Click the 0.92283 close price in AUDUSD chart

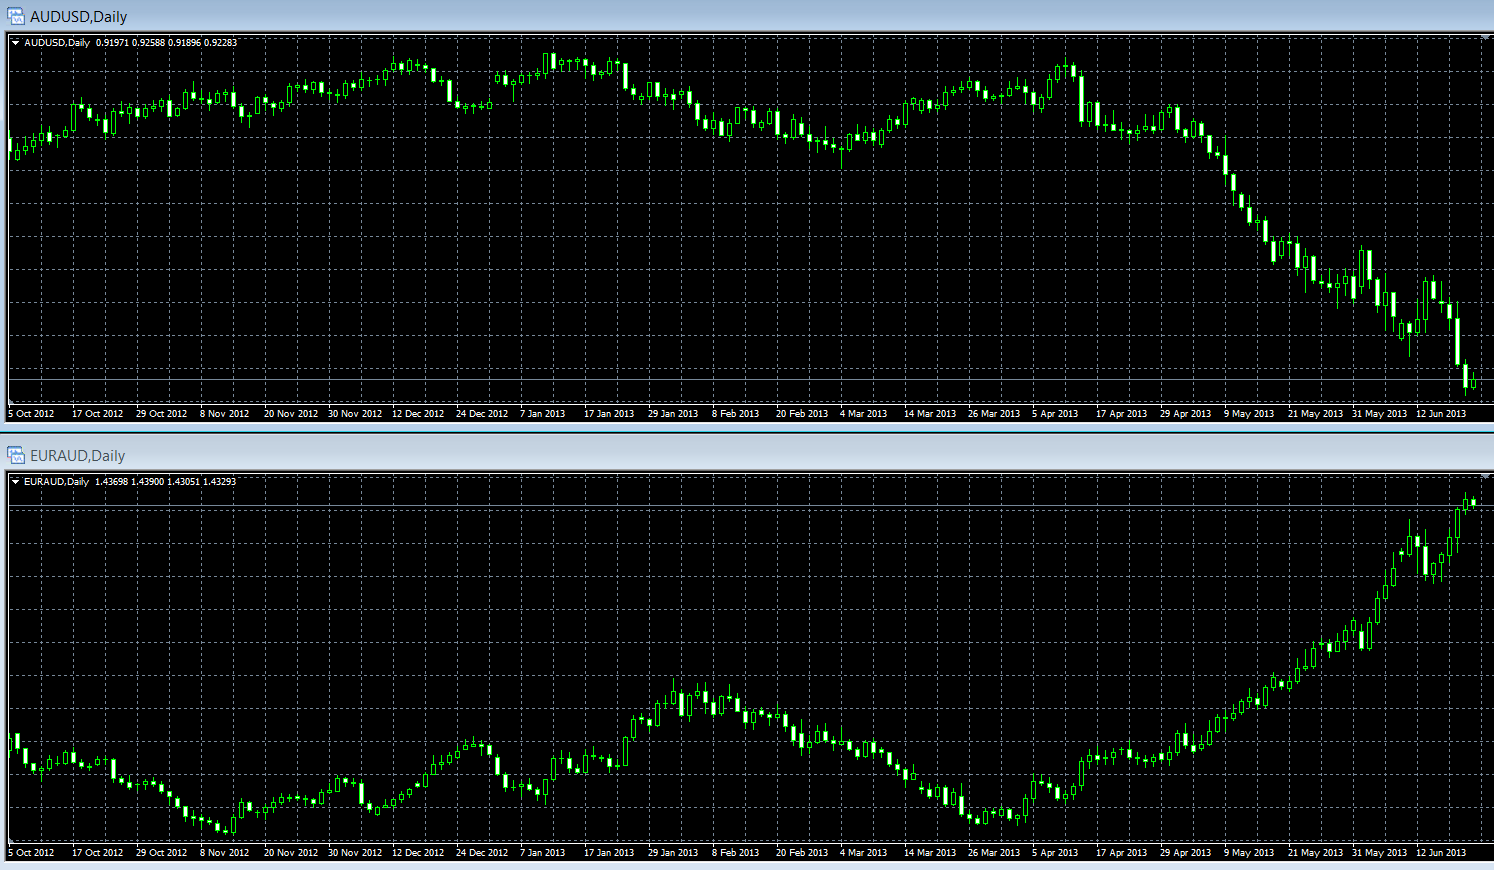pyautogui.click(x=220, y=43)
